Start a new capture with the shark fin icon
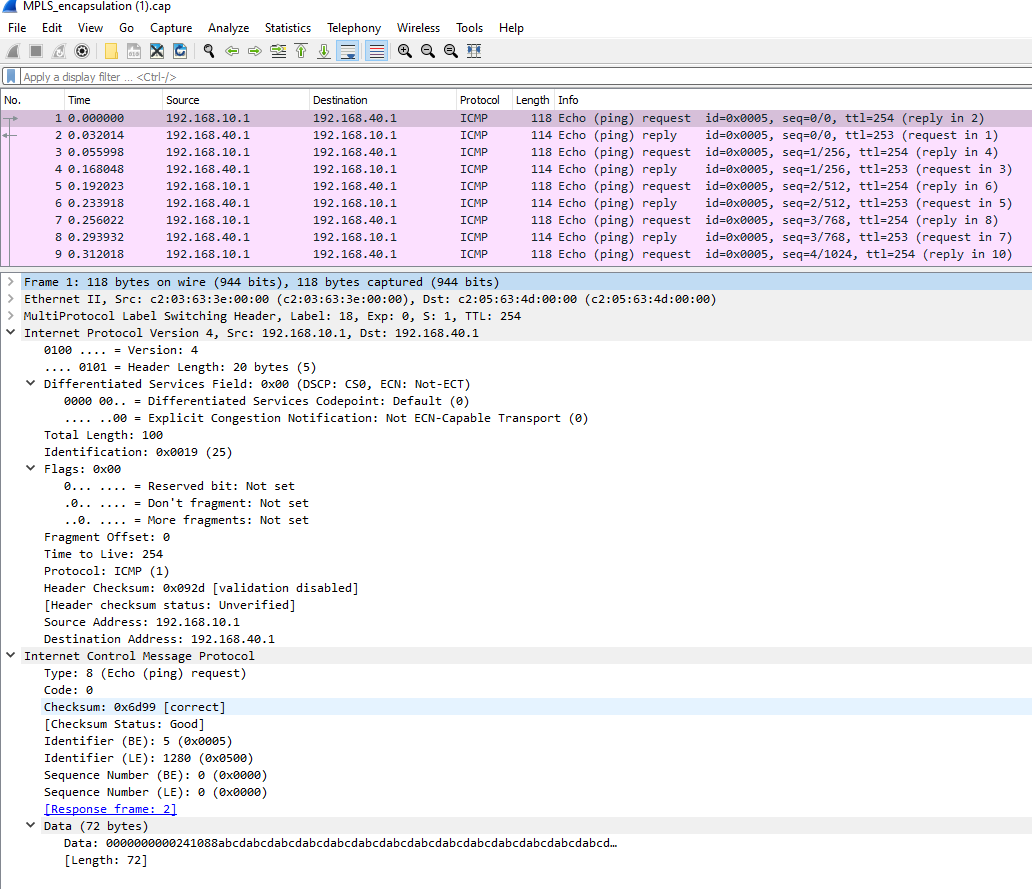 coord(14,51)
